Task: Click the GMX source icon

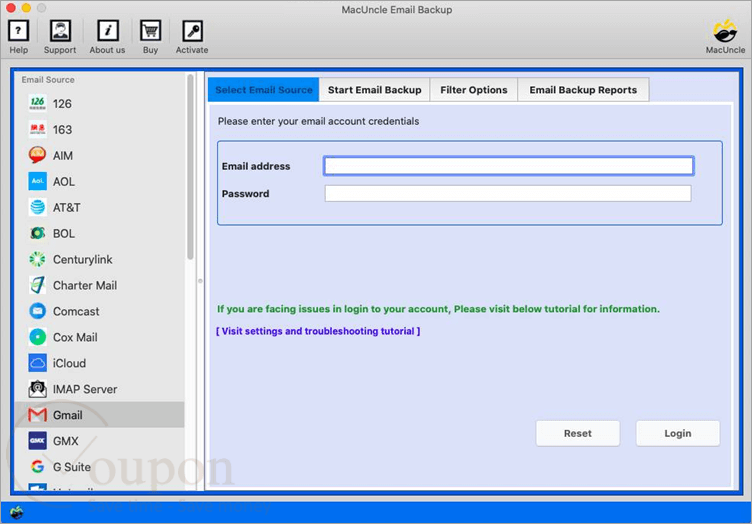Action: (x=37, y=441)
